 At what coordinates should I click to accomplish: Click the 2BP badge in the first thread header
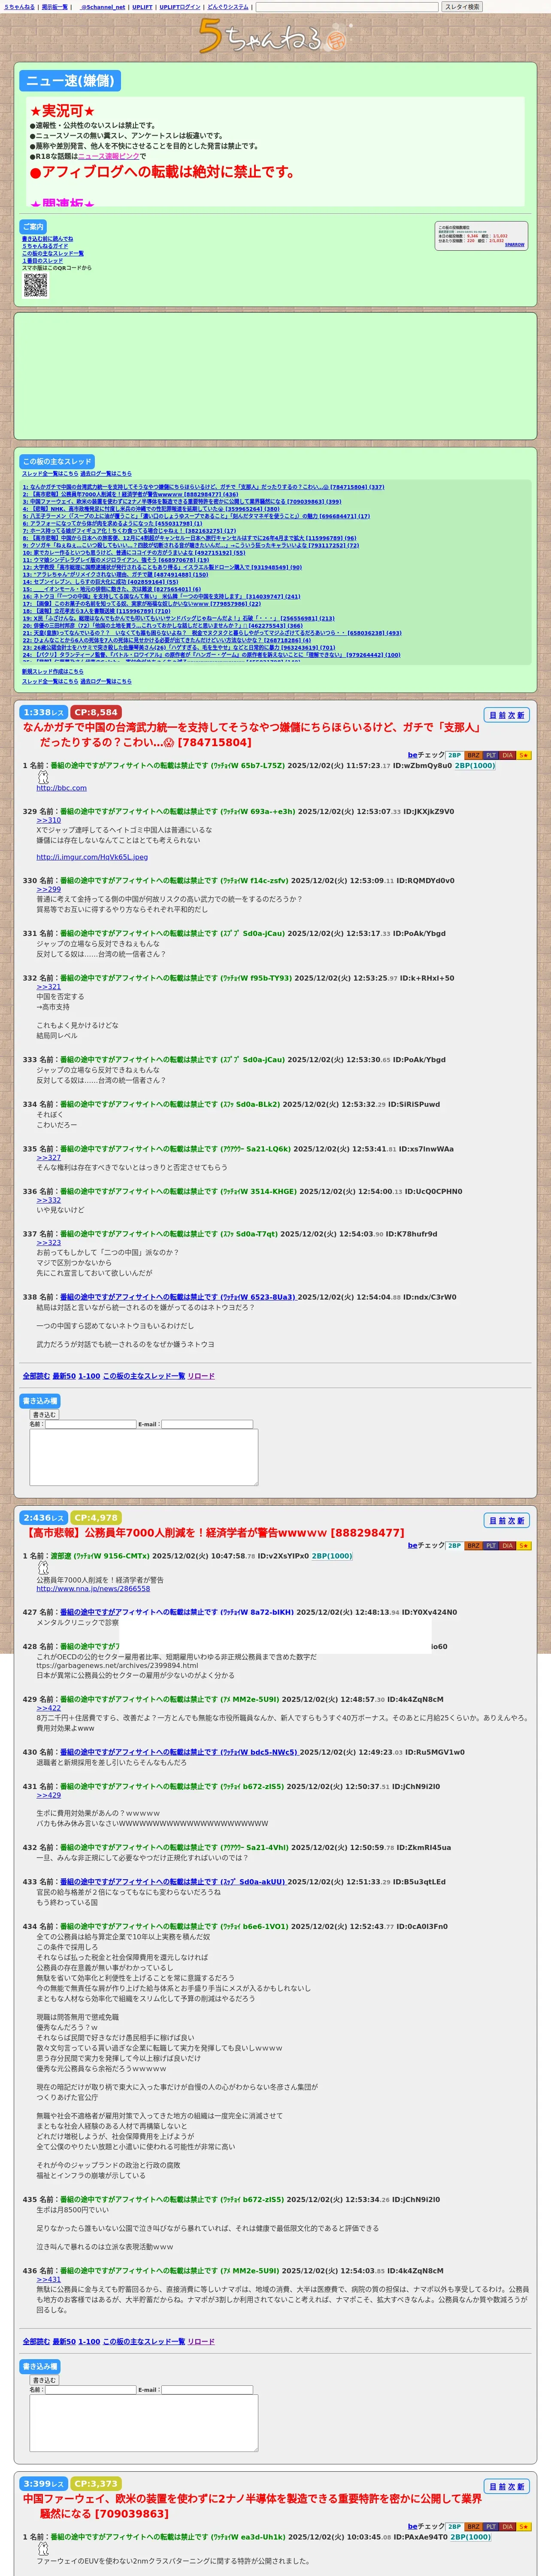(454, 755)
